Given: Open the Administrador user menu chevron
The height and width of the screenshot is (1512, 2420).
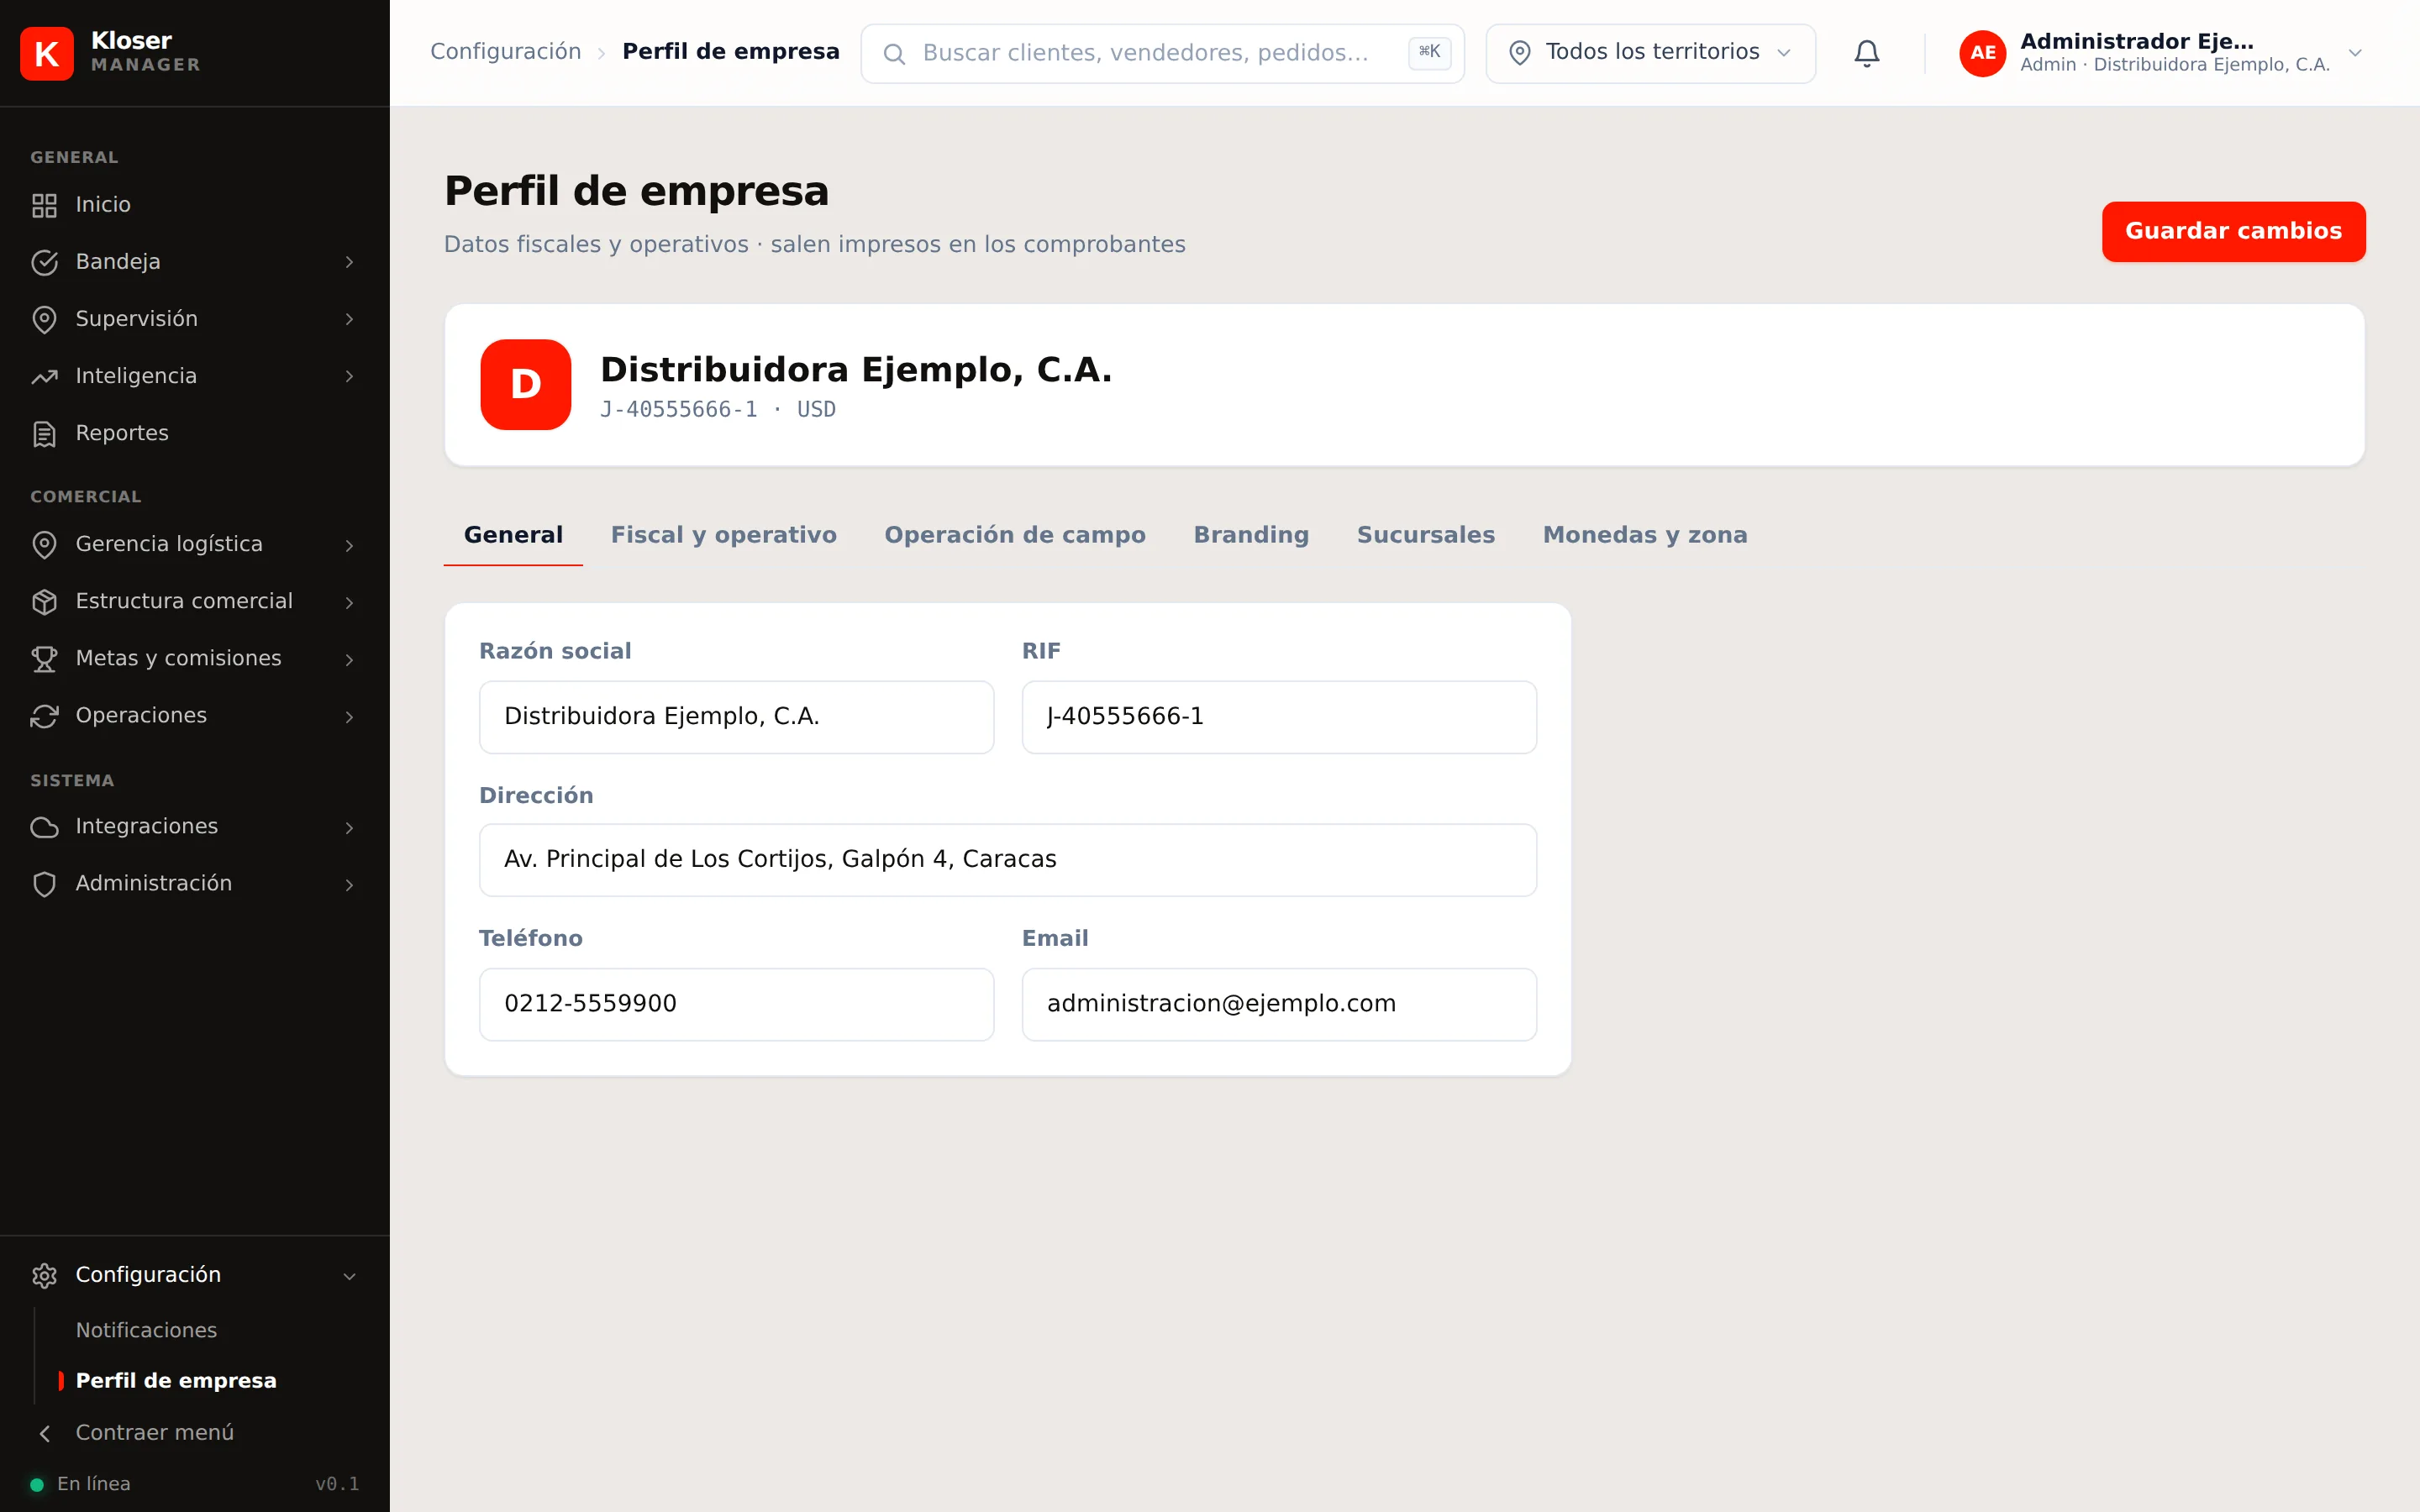Looking at the screenshot, I should 2355,53.
